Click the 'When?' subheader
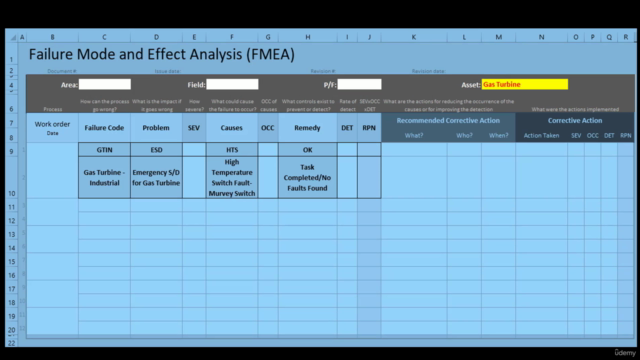The image size is (640, 360). tap(498, 136)
